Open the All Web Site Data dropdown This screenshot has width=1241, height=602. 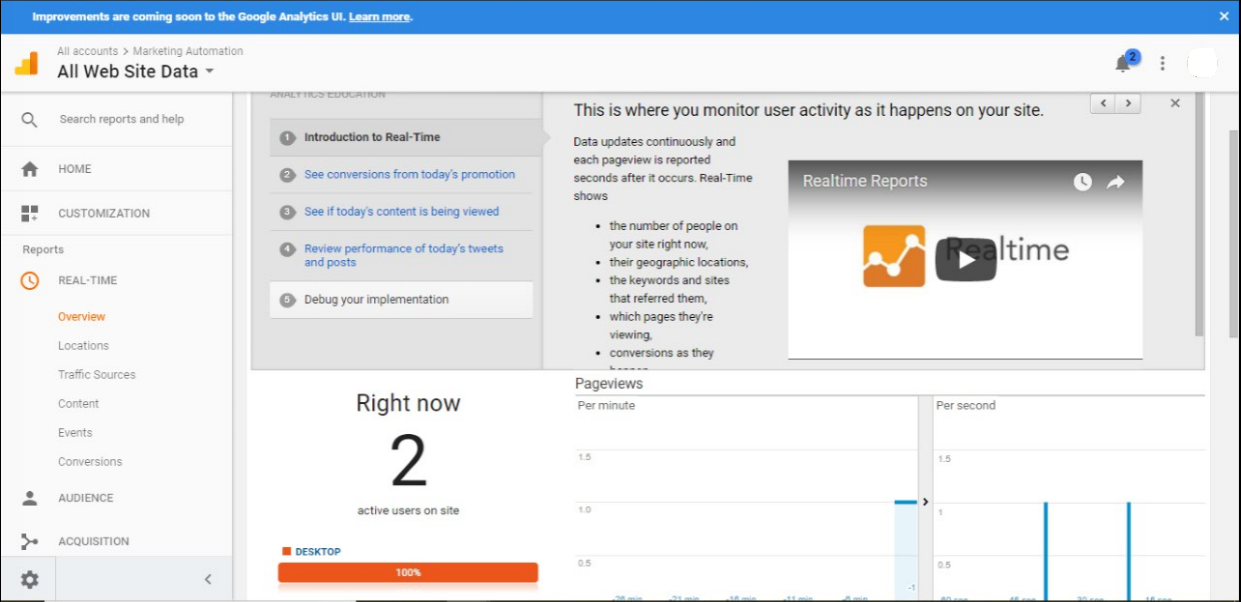(x=135, y=71)
